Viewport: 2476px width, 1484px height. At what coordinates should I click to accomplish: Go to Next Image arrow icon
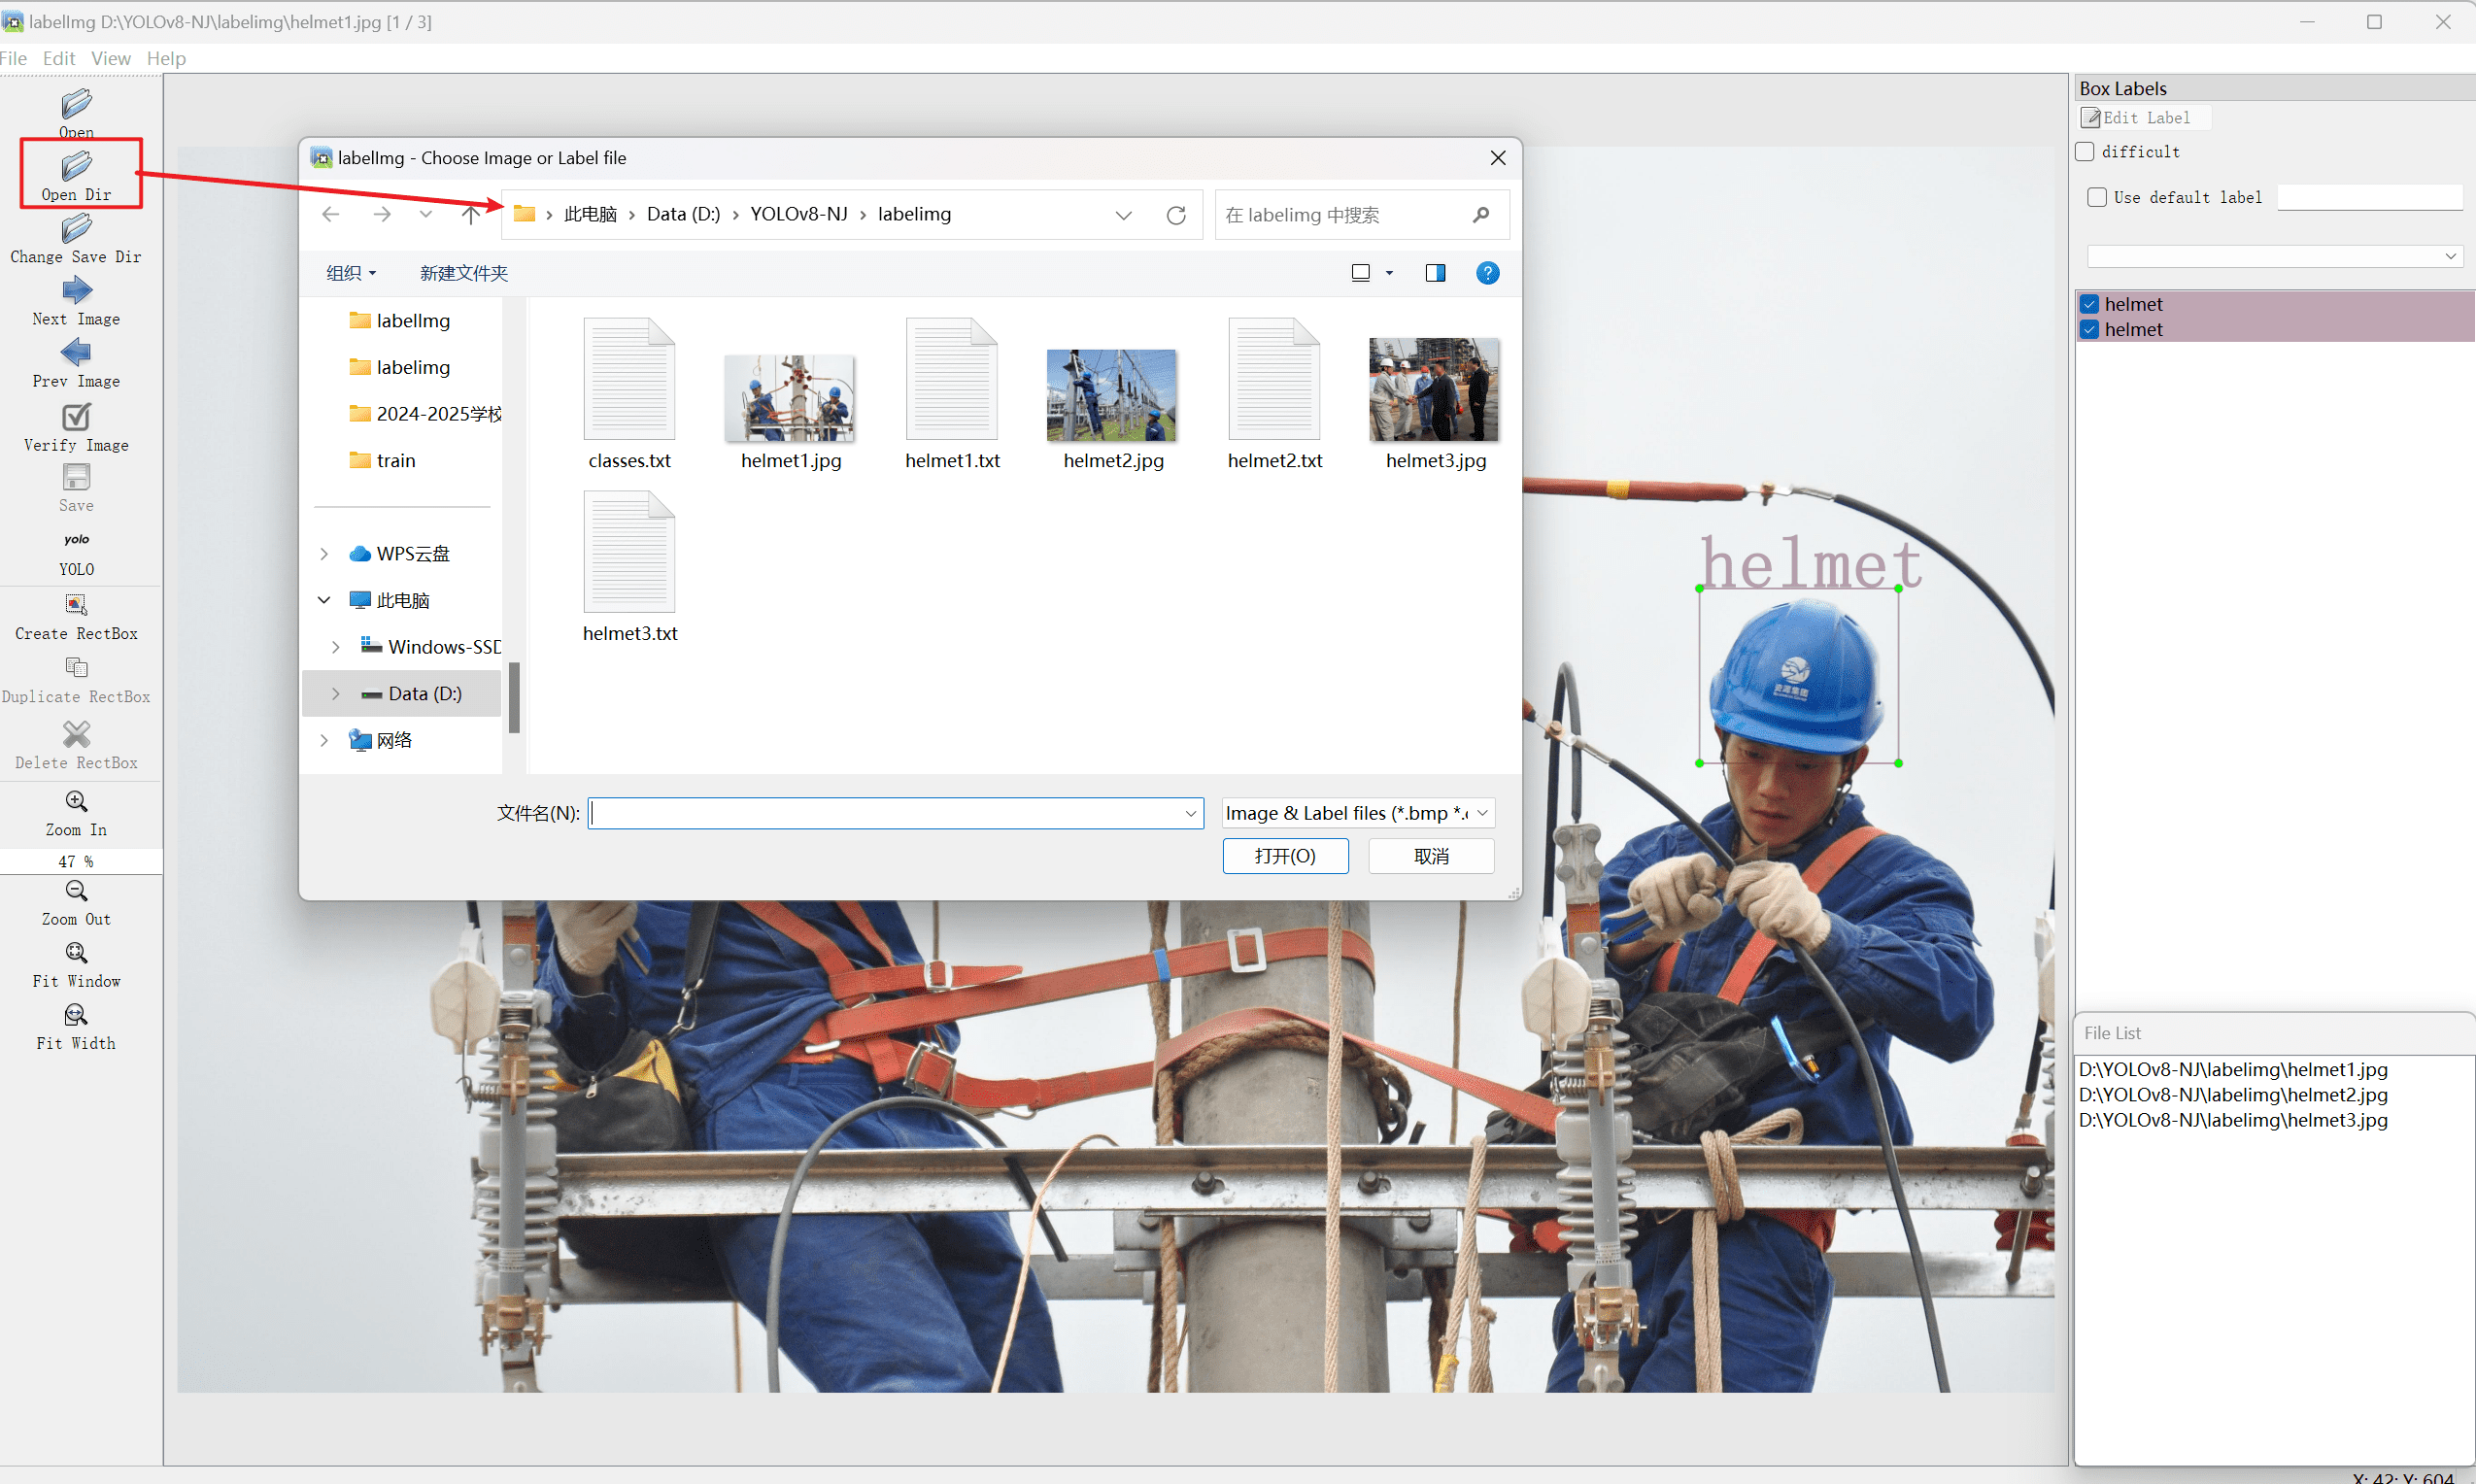click(x=76, y=292)
